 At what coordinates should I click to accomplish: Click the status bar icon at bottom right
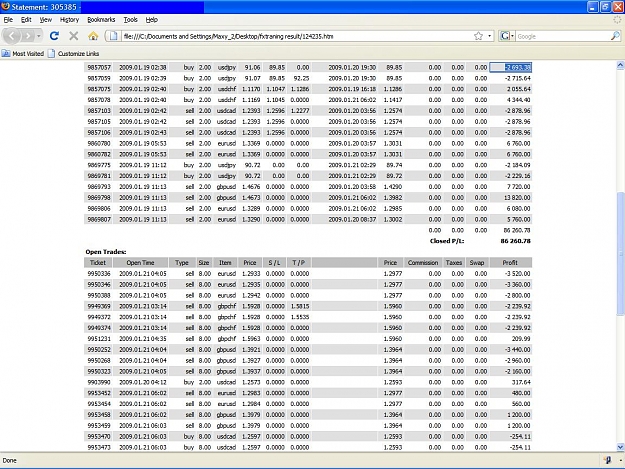pos(607,460)
